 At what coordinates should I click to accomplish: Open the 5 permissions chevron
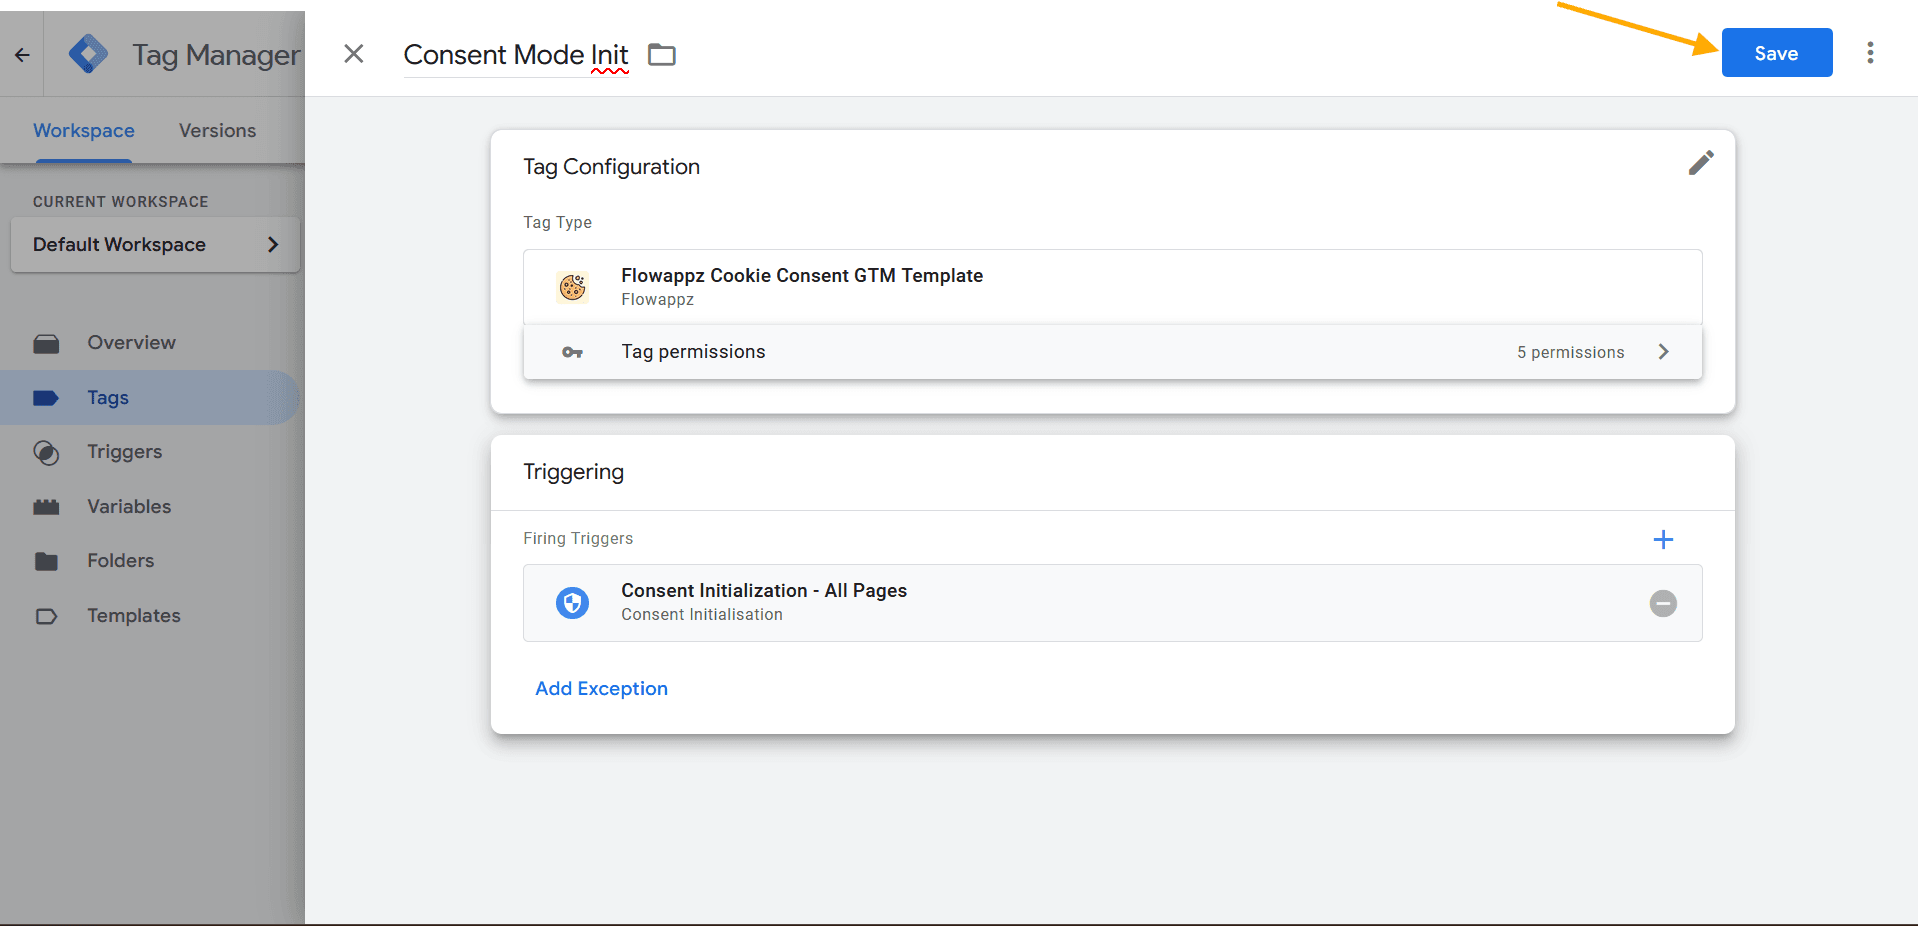[1663, 352]
